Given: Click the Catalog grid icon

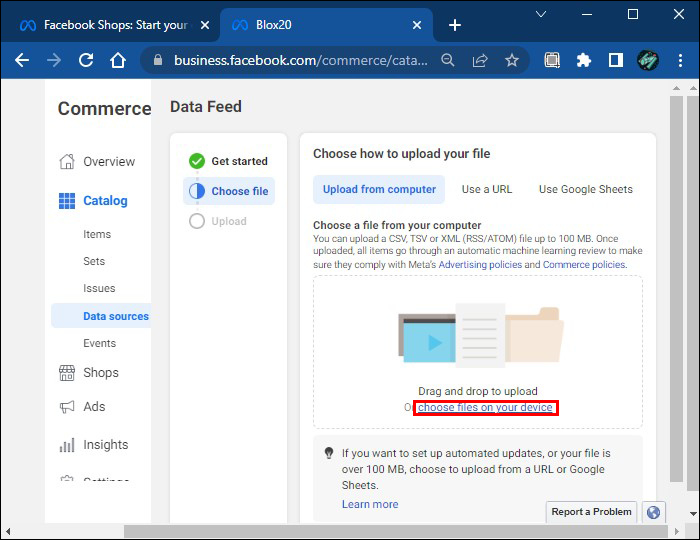Looking at the screenshot, I should 67,201.
